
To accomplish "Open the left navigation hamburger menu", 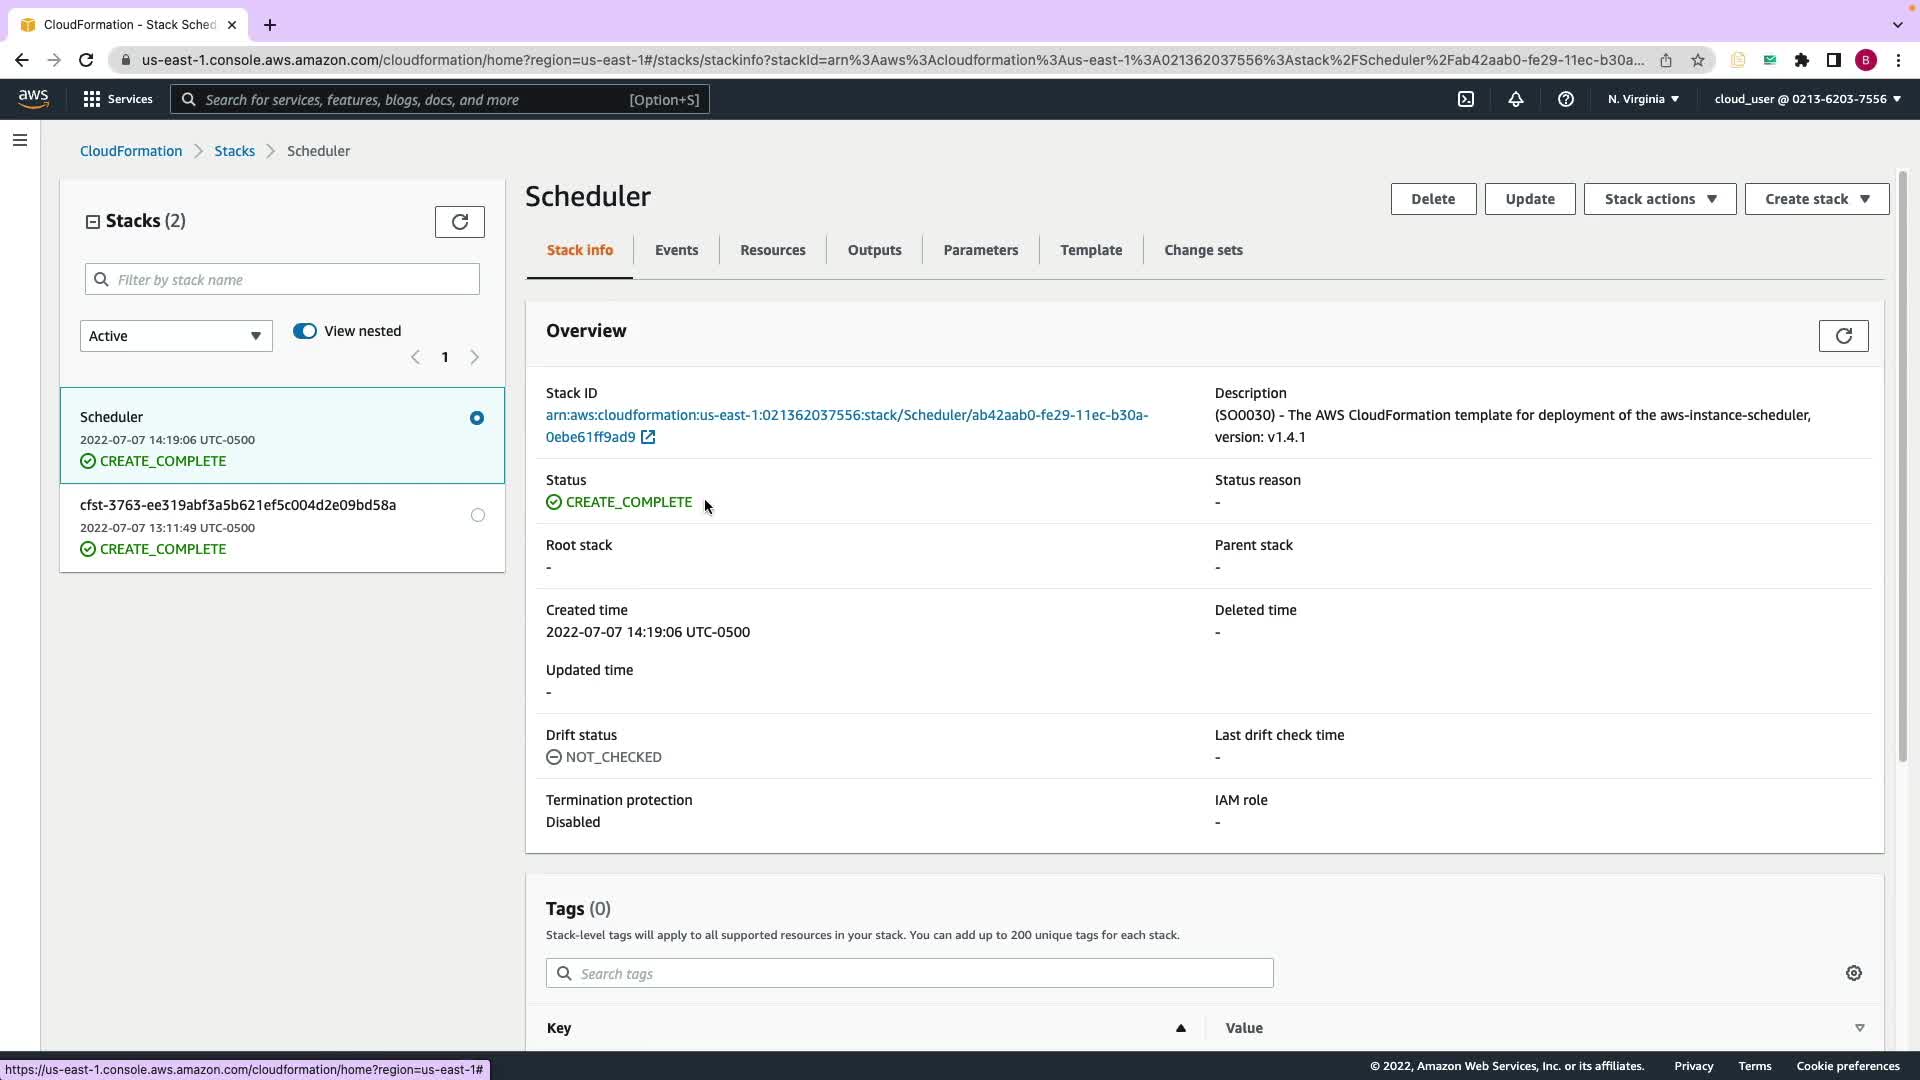I will 20,140.
